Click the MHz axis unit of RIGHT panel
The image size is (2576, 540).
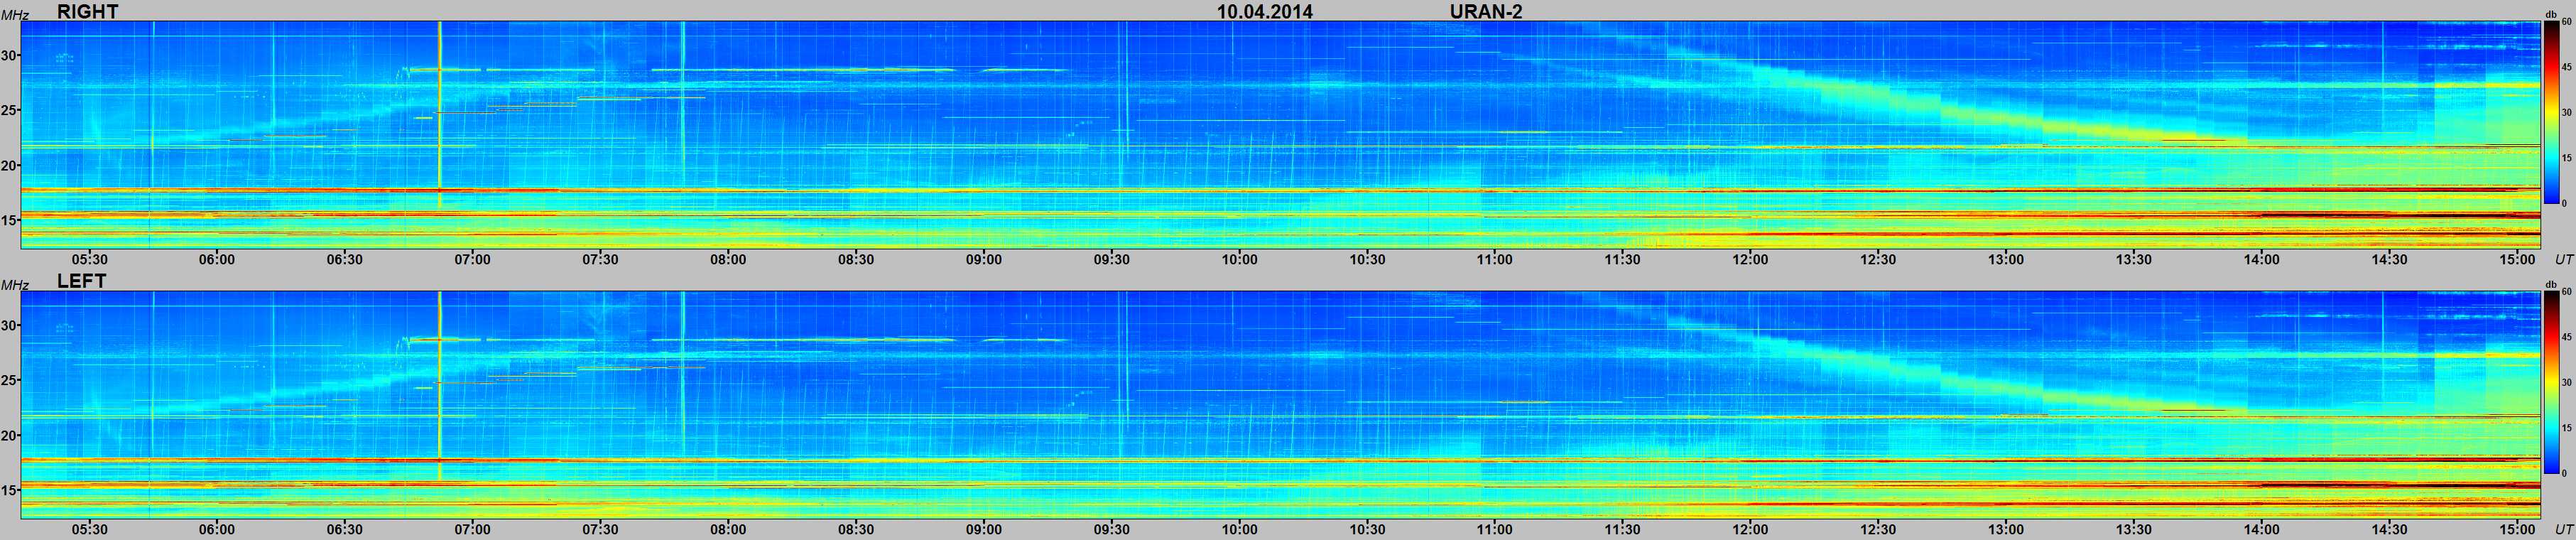(14, 14)
